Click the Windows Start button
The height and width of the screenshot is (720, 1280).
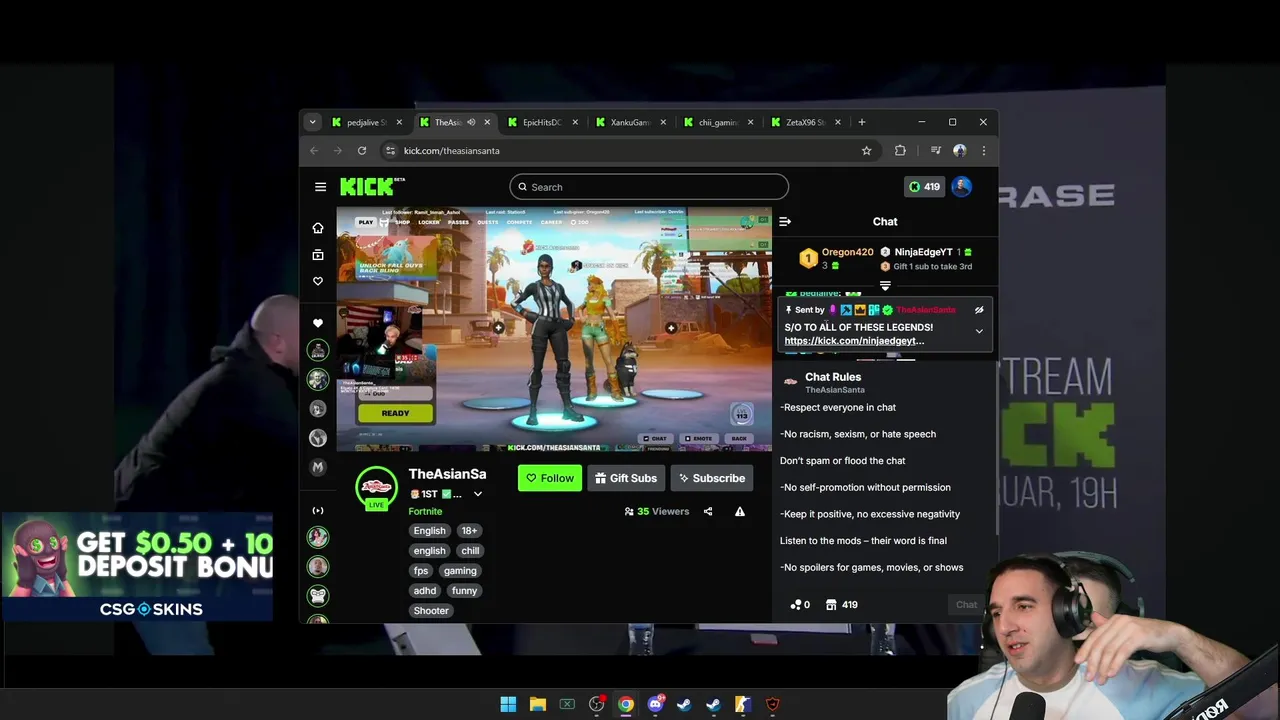pyautogui.click(x=508, y=704)
